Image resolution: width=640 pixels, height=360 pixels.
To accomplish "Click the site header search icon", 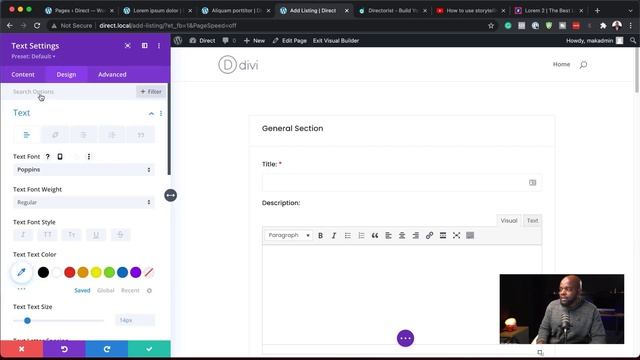I will click(x=584, y=64).
